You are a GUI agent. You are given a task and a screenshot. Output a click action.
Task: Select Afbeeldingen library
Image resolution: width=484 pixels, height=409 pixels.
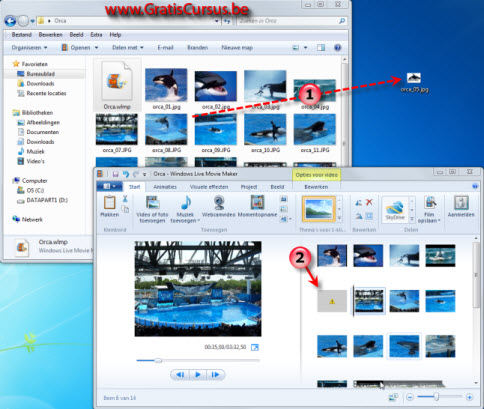(43, 122)
